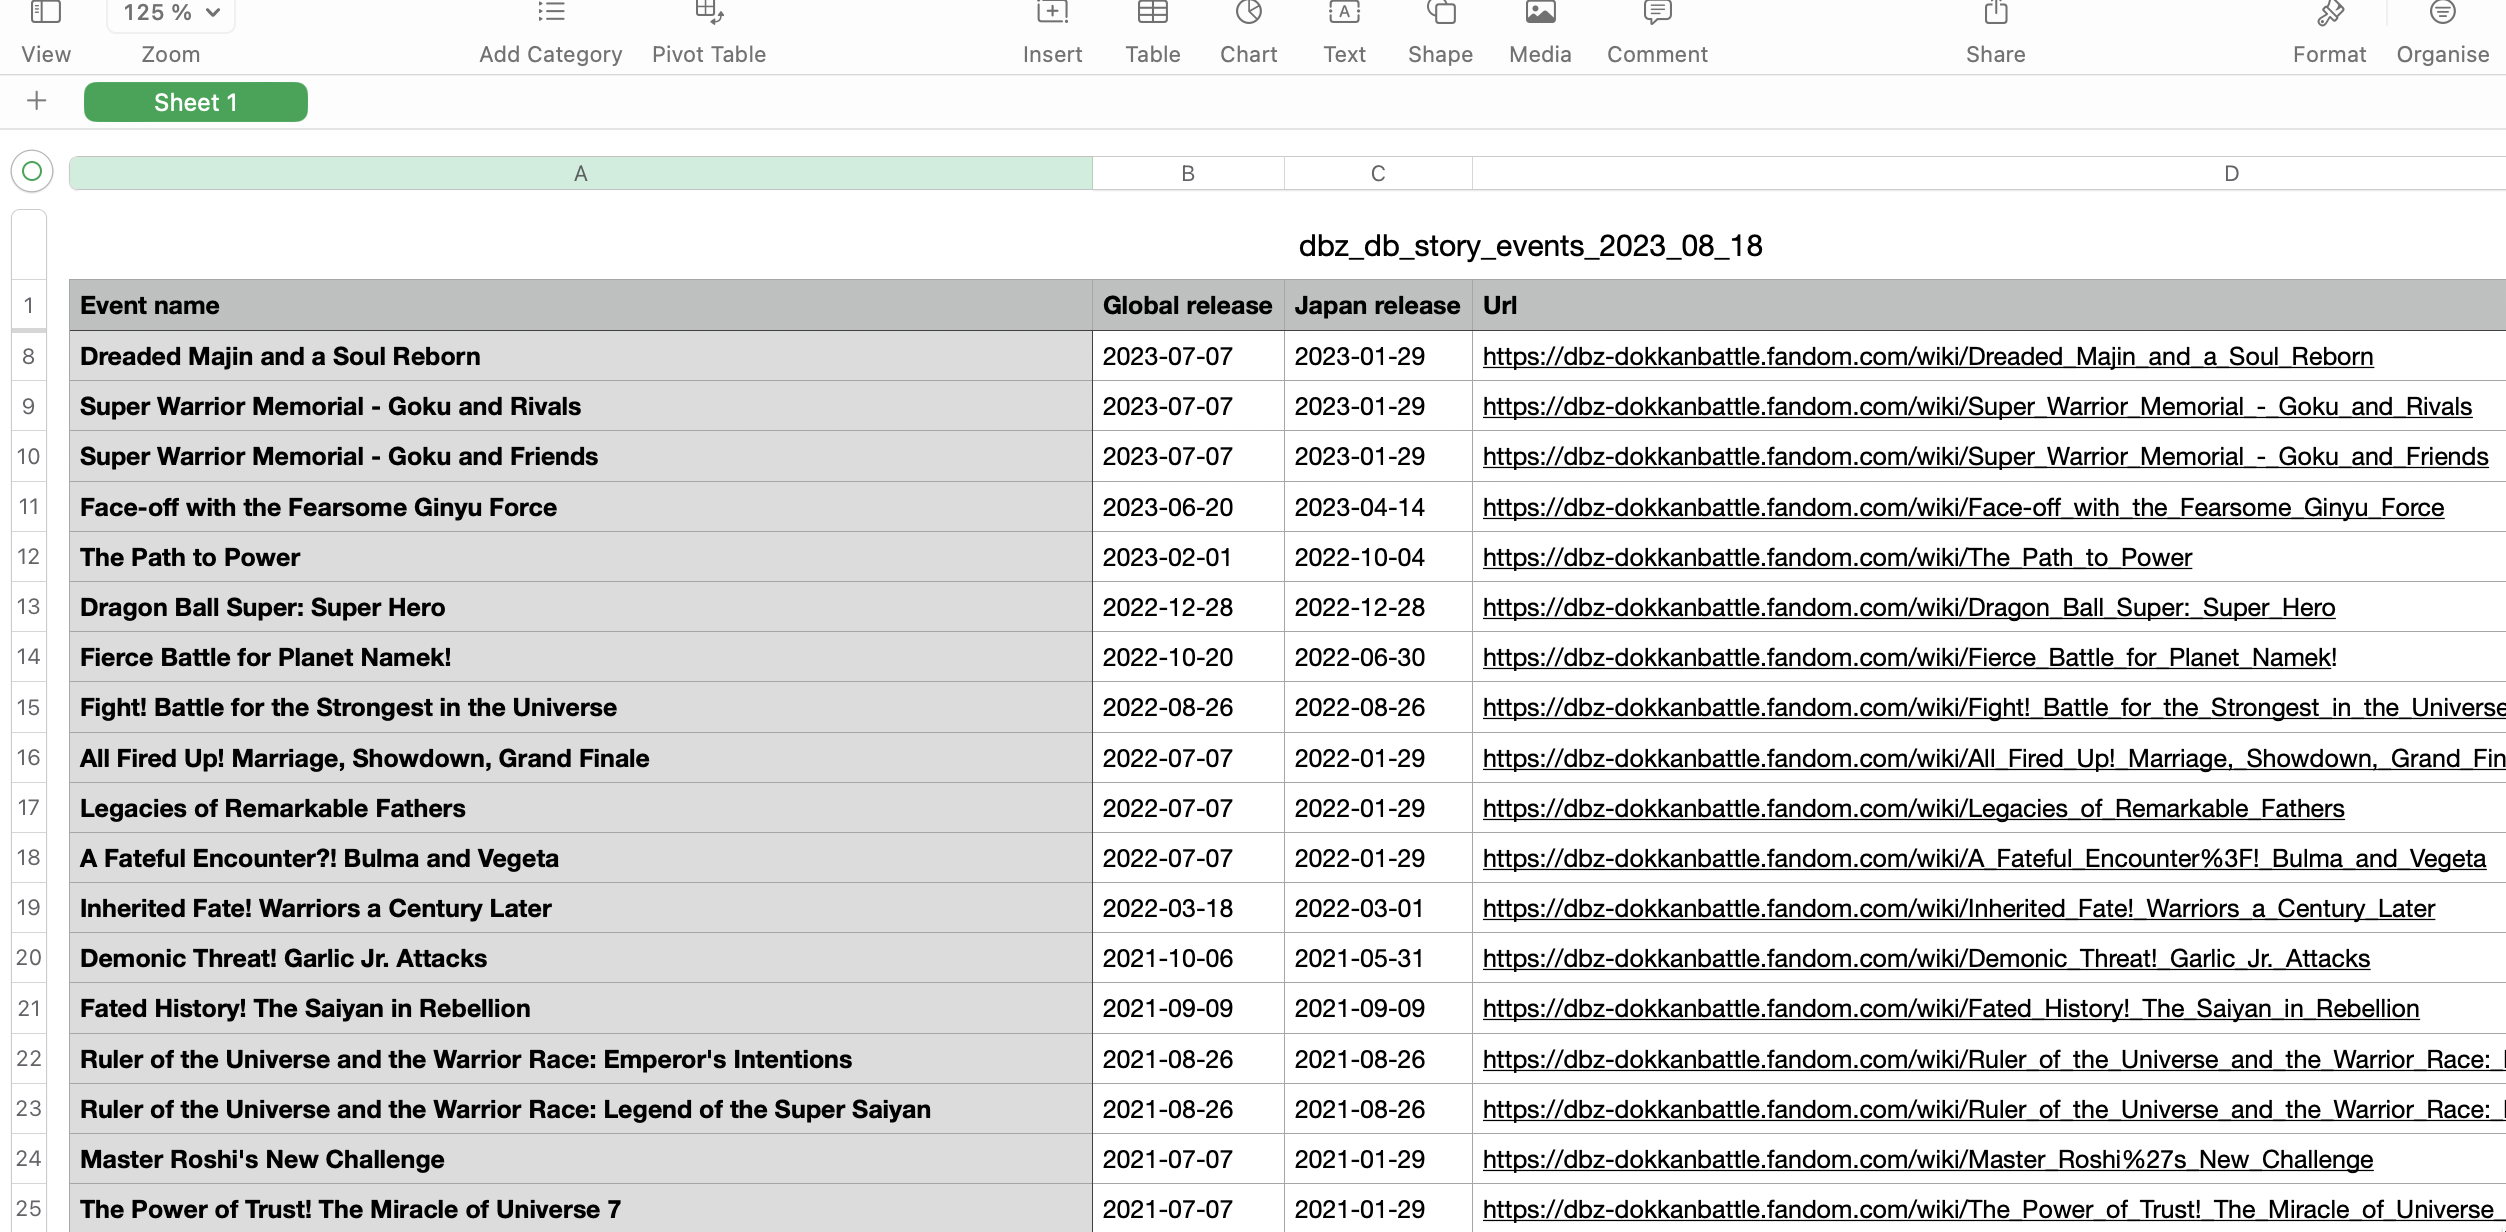Open the Legacies_of_Remarkable_Fathers link
The image size is (2506, 1232).
pos(1913,809)
